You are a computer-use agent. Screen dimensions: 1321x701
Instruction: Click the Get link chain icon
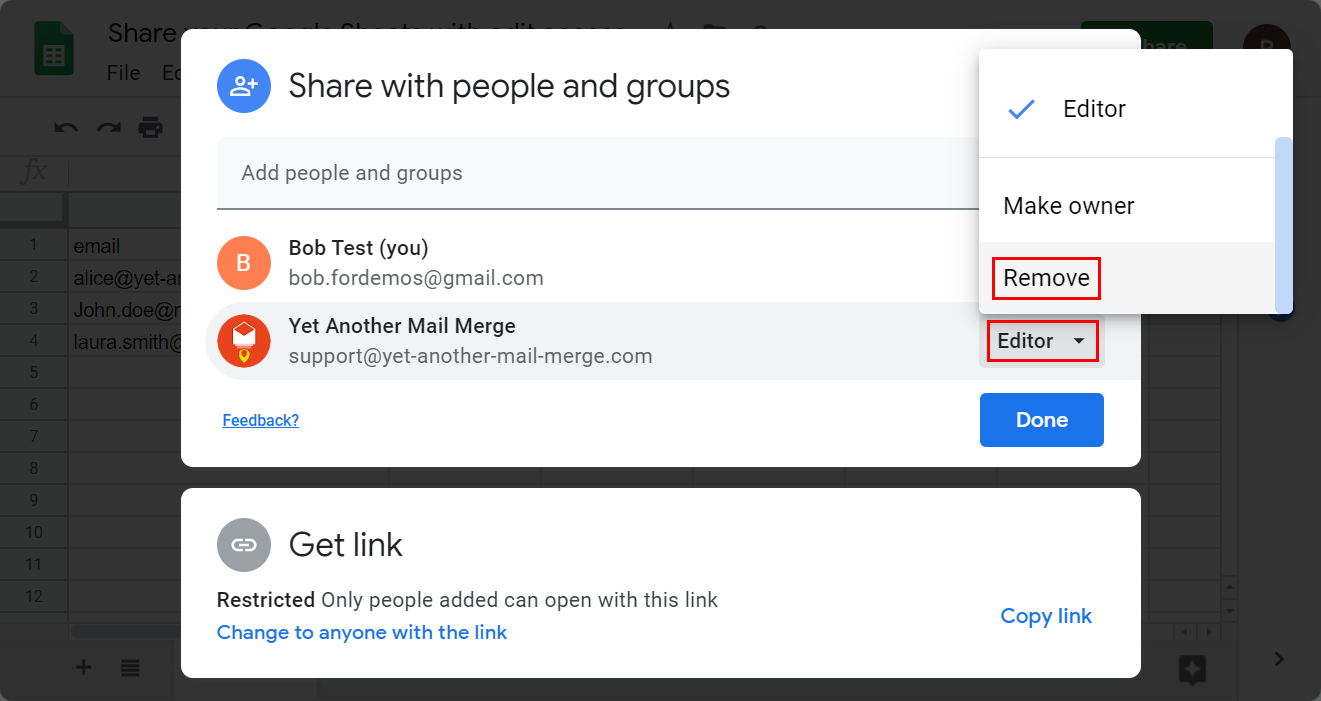pos(244,545)
